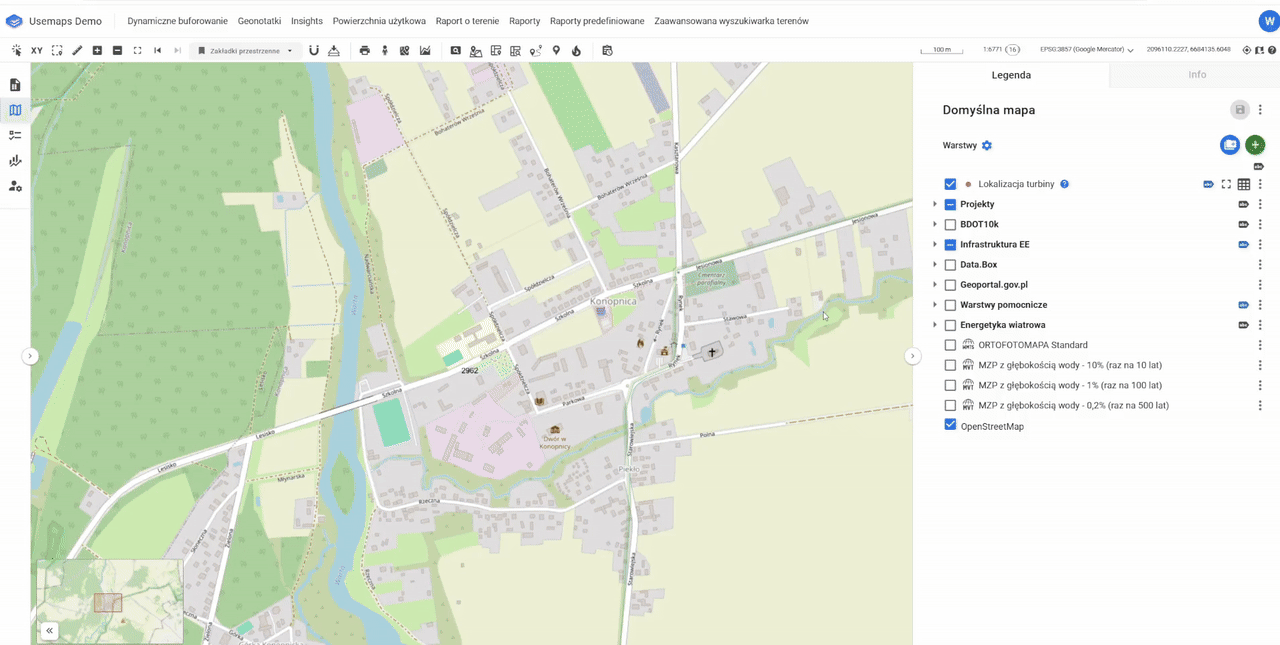Enable the ORTOFOTOMAPA Standard layer

(950, 345)
